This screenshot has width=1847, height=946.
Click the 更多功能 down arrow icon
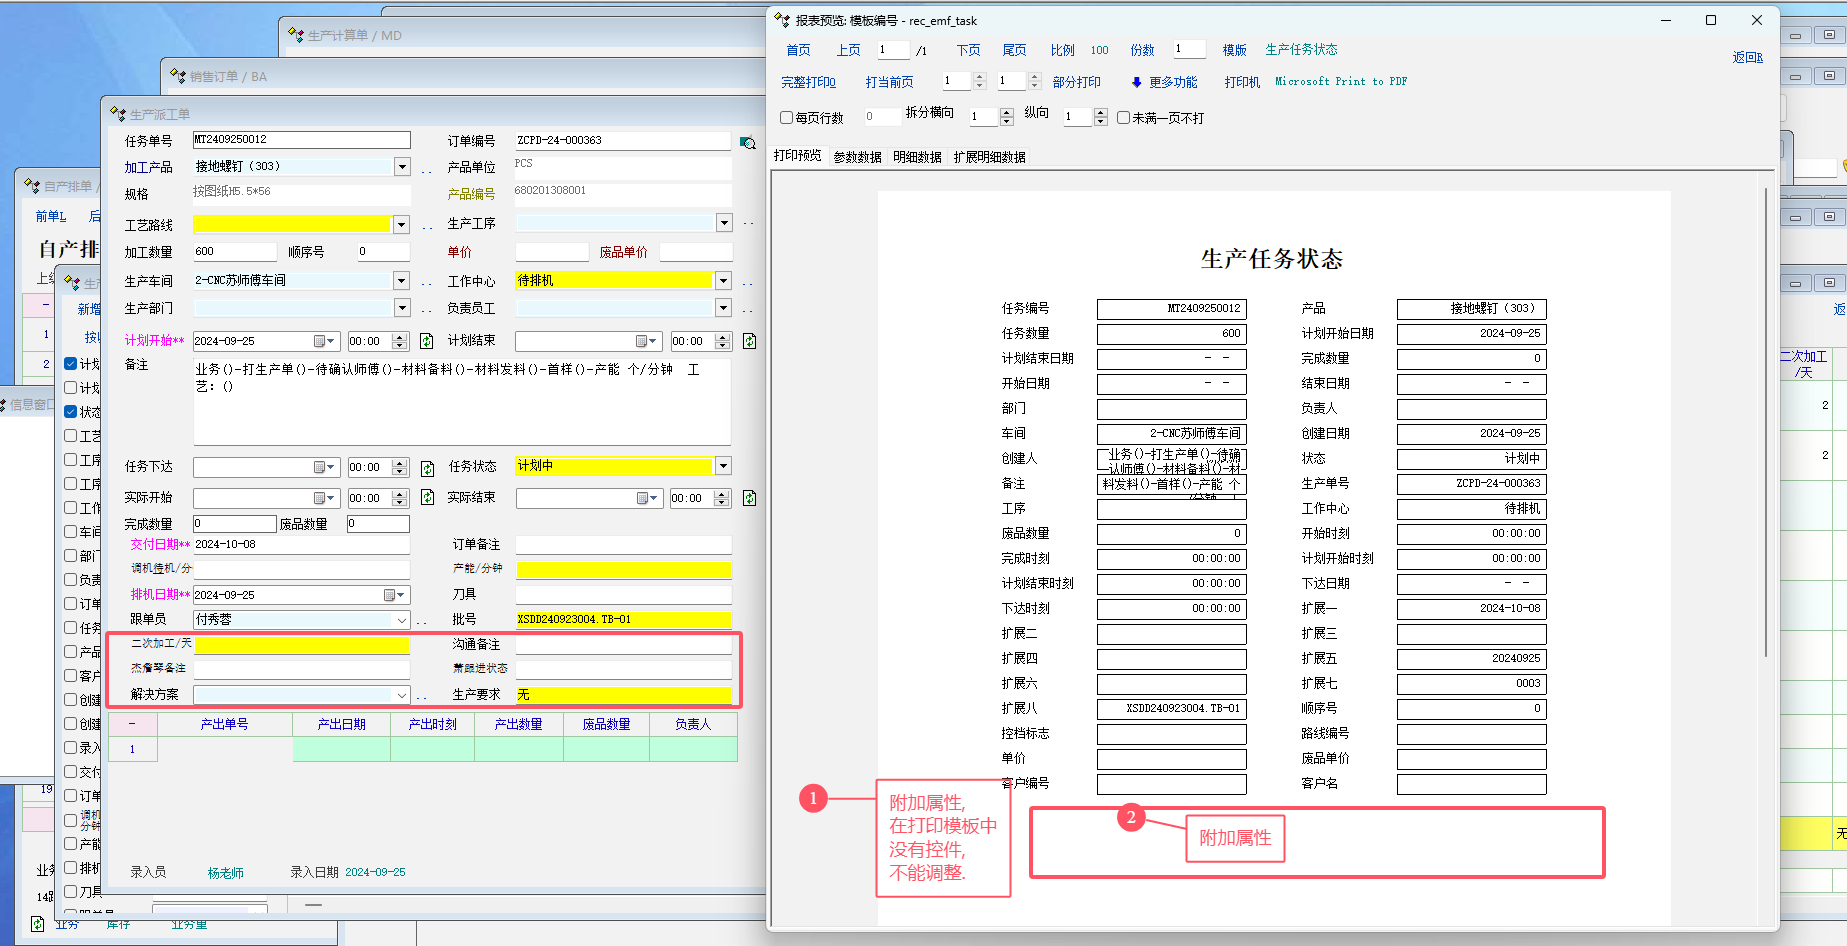(x=1136, y=83)
